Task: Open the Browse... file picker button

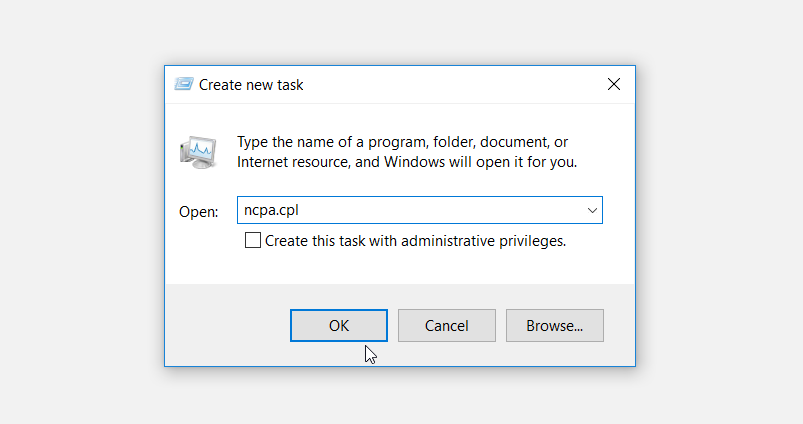Action: [x=554, y=325]
